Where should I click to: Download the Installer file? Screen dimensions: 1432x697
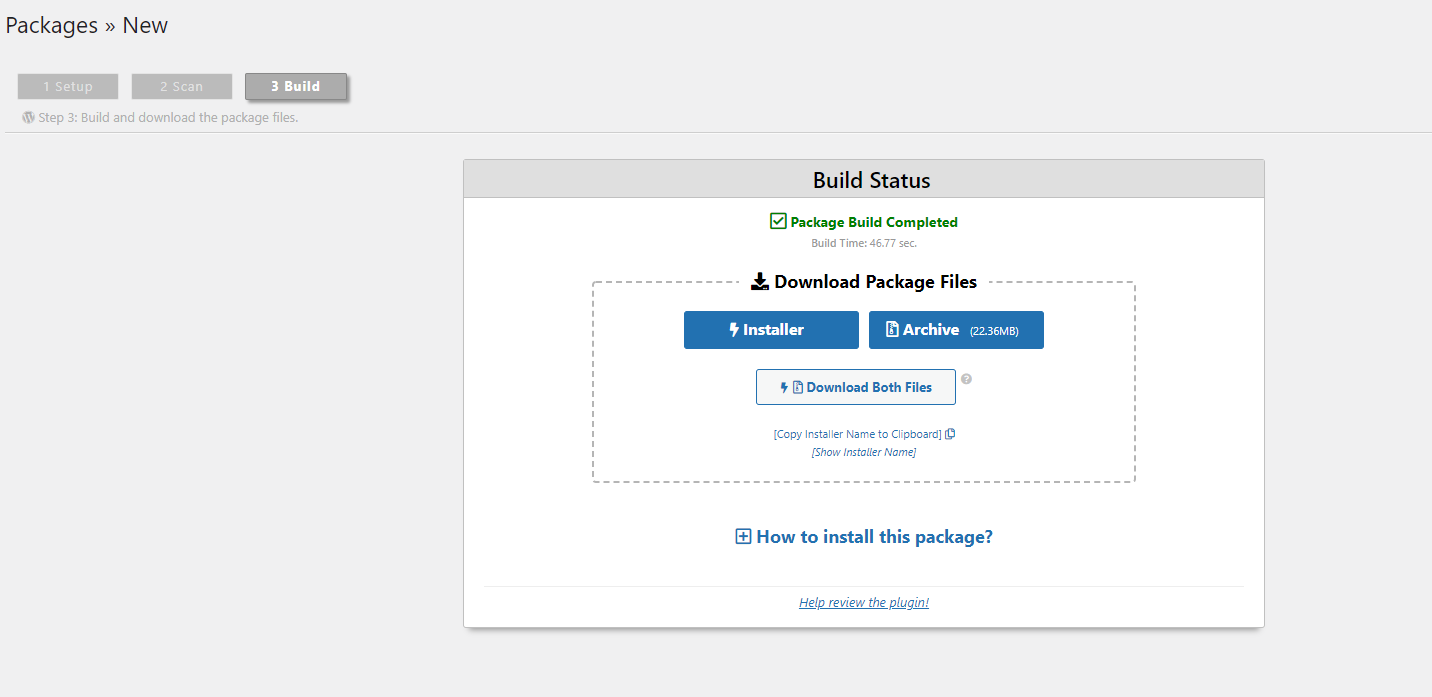point(771,330)
